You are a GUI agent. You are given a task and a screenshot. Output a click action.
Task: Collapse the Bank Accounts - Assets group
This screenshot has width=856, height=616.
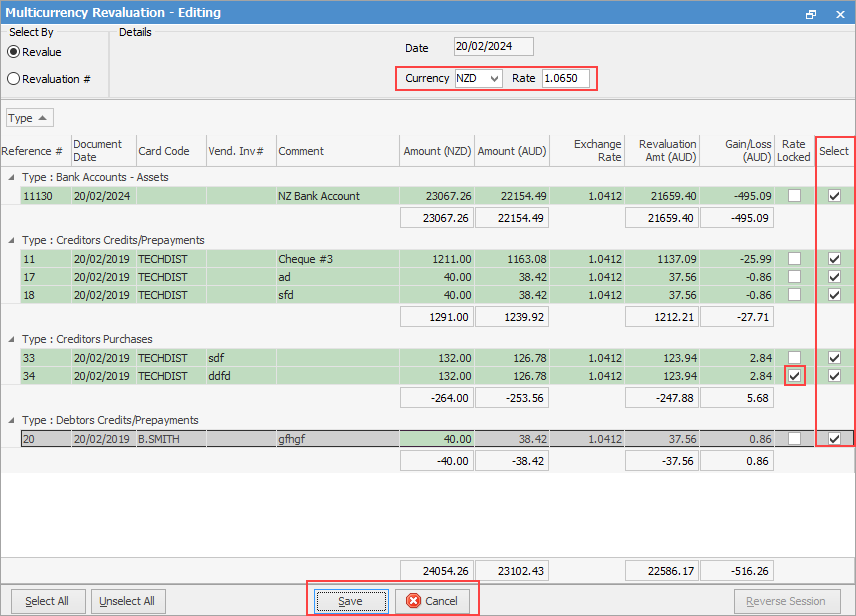(x=12, y=177)
